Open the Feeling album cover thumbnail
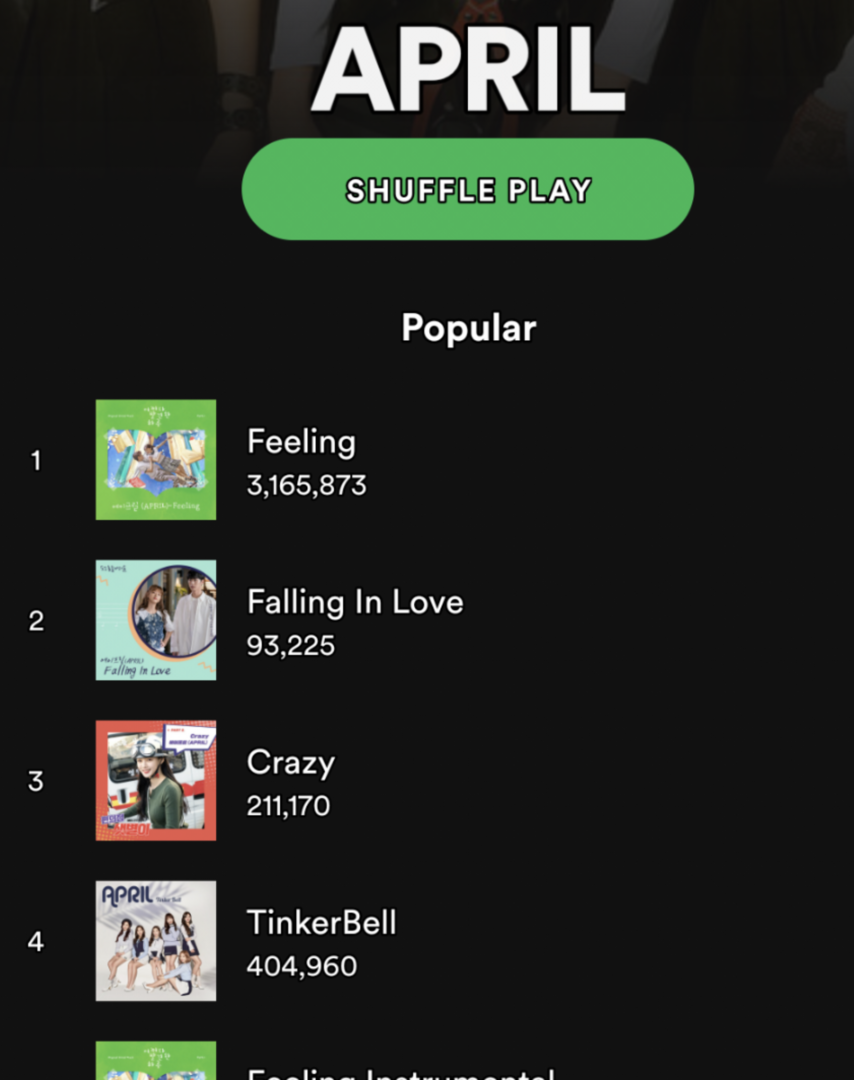This screenshot has height=1080, width=854. [x=156, y=459]
